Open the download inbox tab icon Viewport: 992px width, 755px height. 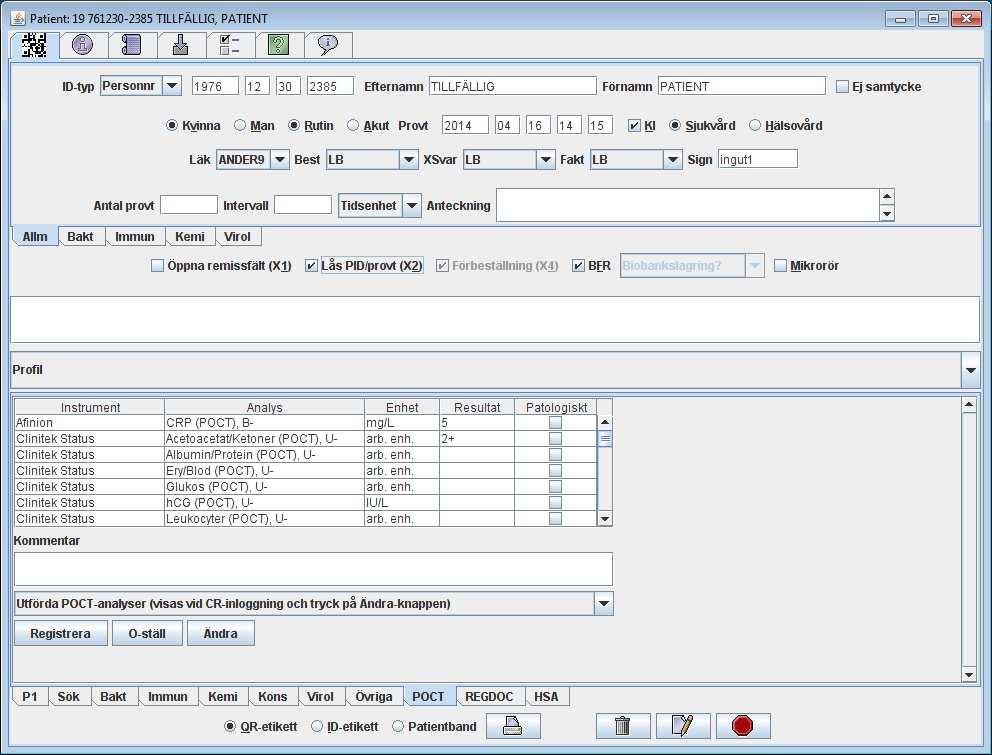click(x=180, y=44)
